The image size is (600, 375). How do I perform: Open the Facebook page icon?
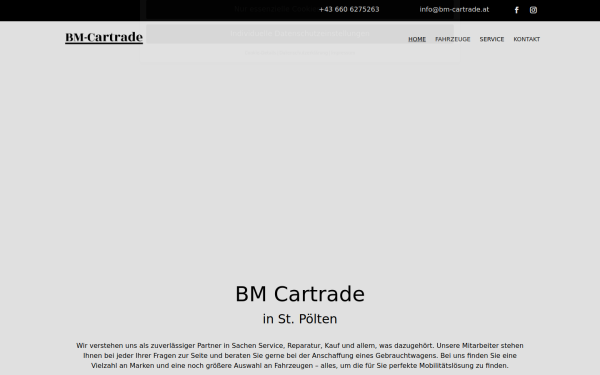click(516, 10)
